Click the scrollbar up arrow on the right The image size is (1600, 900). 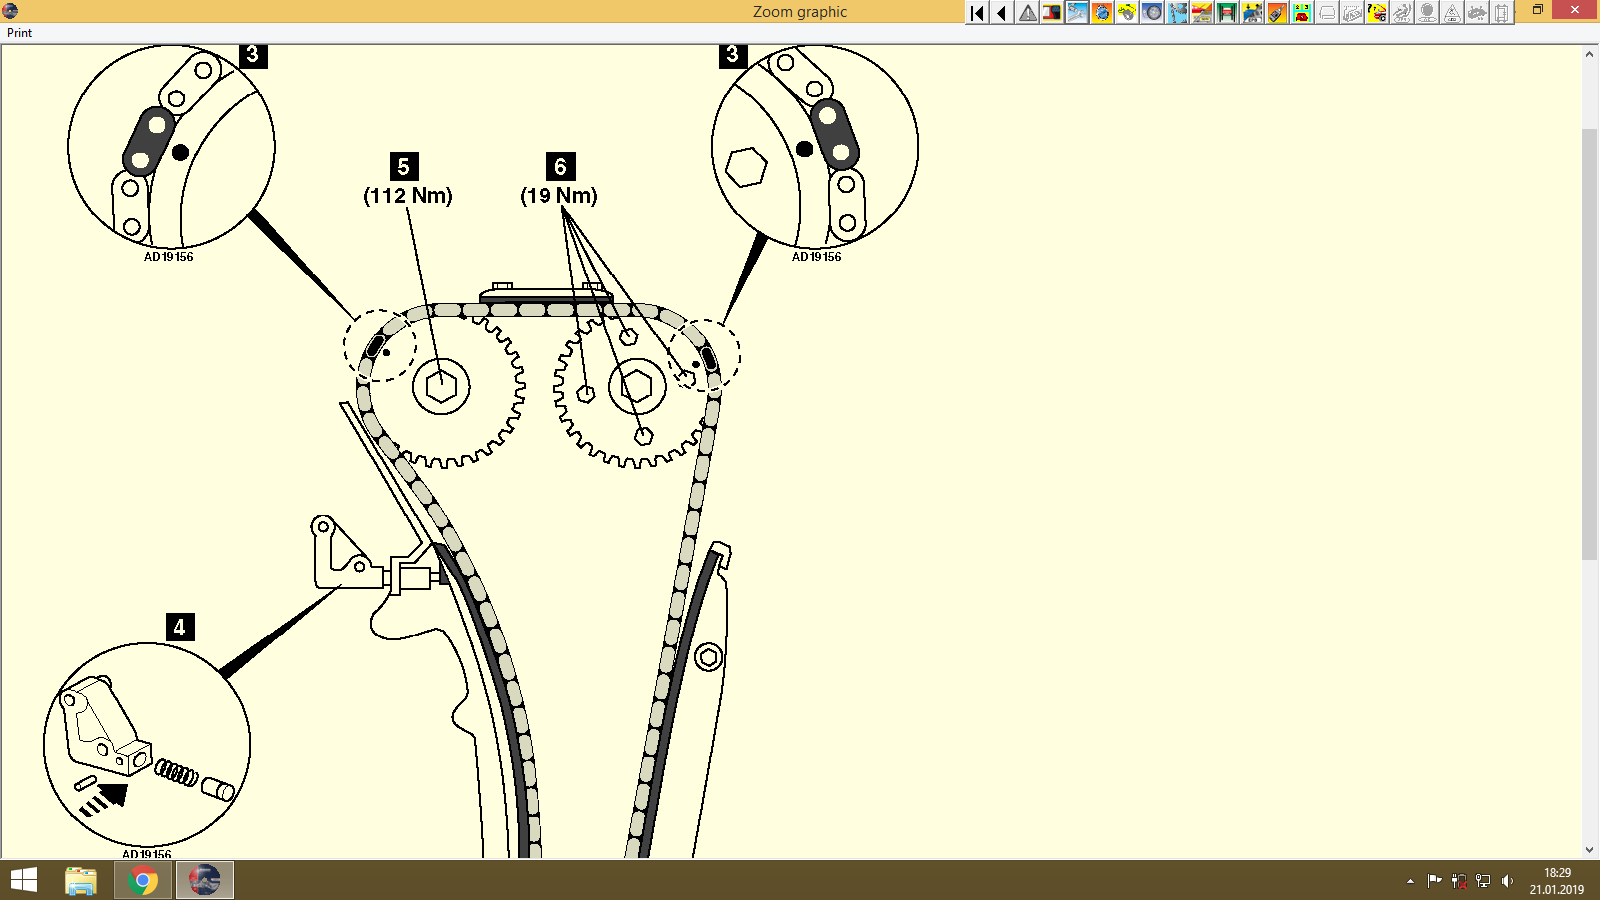[1590, 51]
